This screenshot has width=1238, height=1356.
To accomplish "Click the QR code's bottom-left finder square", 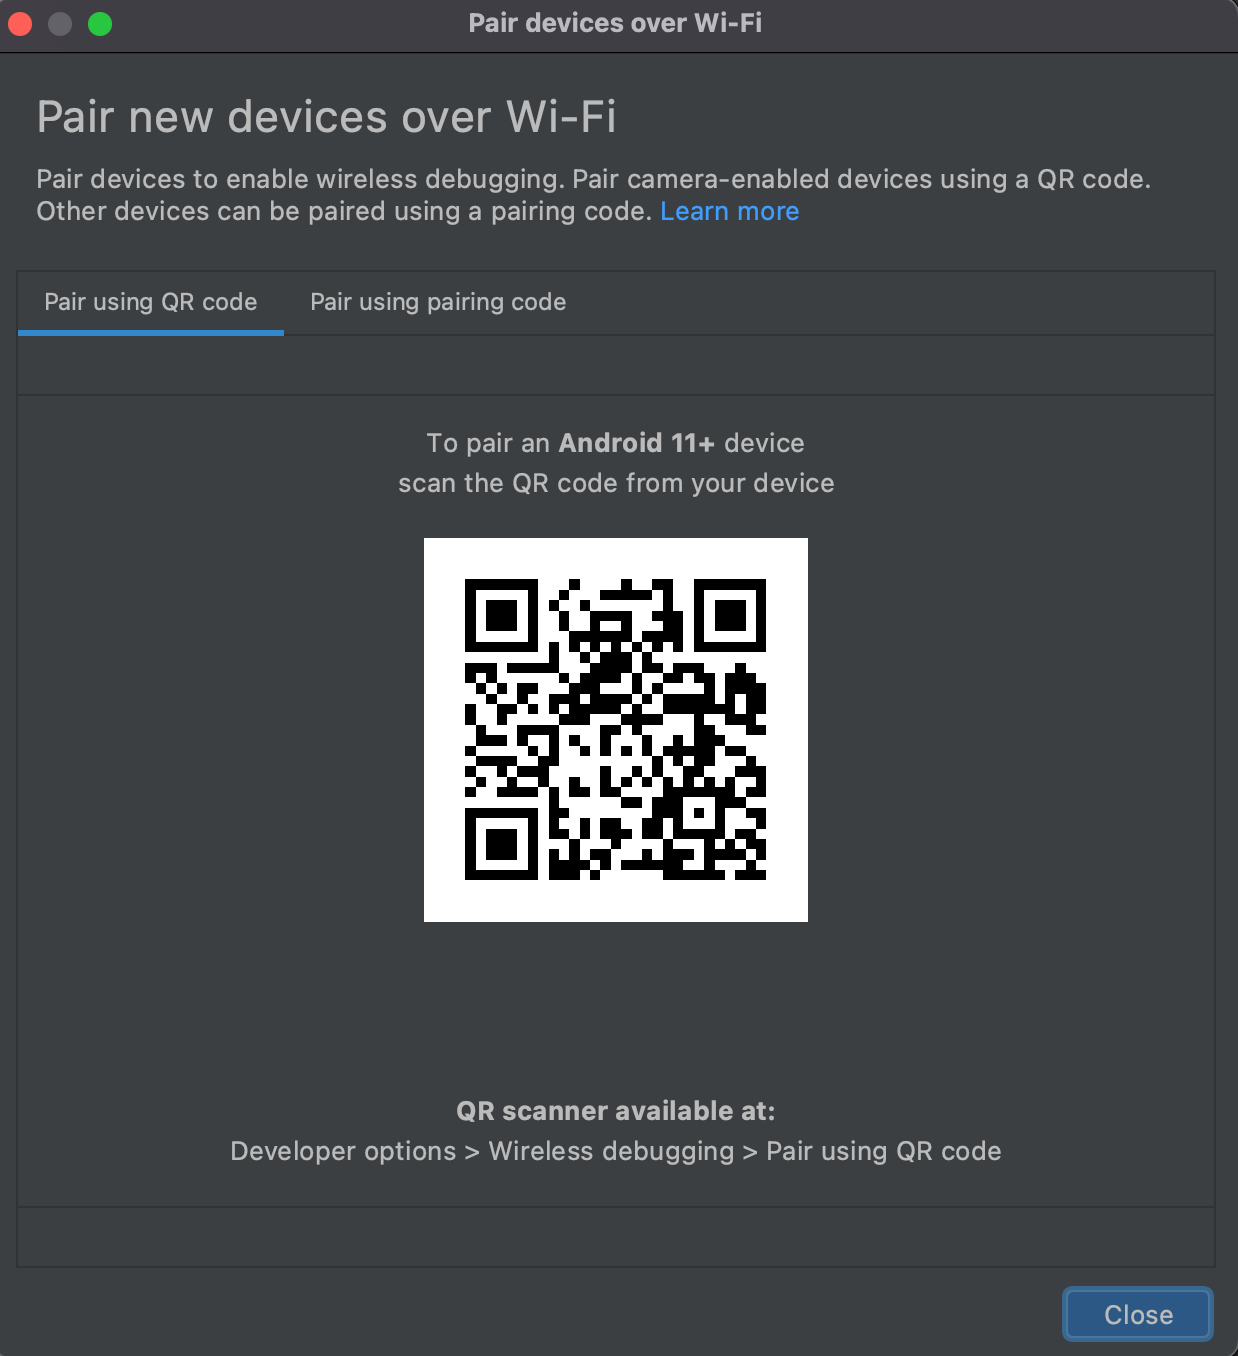I will tap(501, 844).
